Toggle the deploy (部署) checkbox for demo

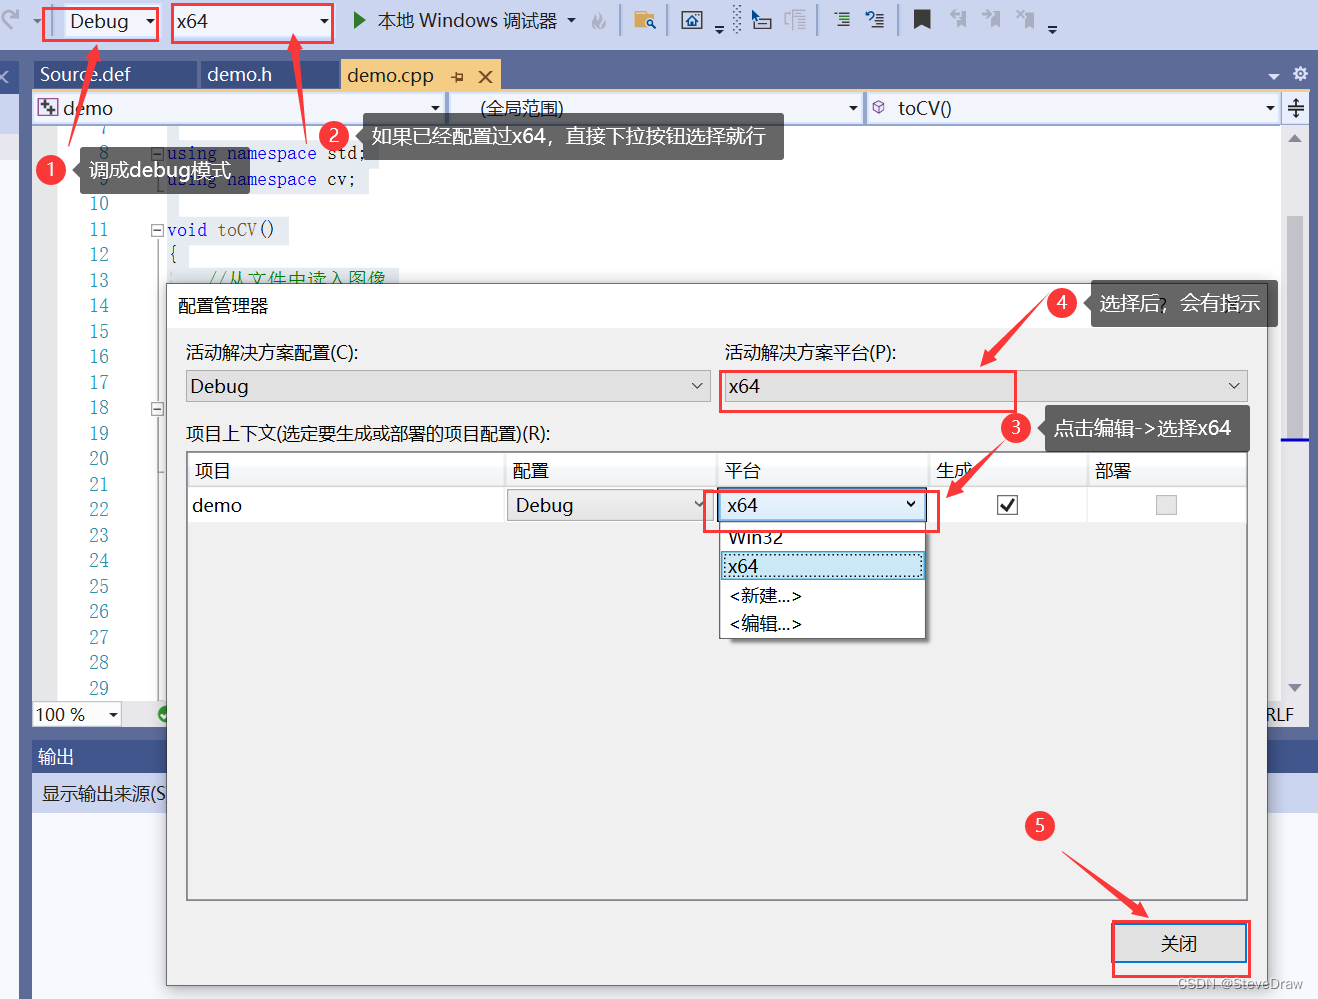(1166, 505)
